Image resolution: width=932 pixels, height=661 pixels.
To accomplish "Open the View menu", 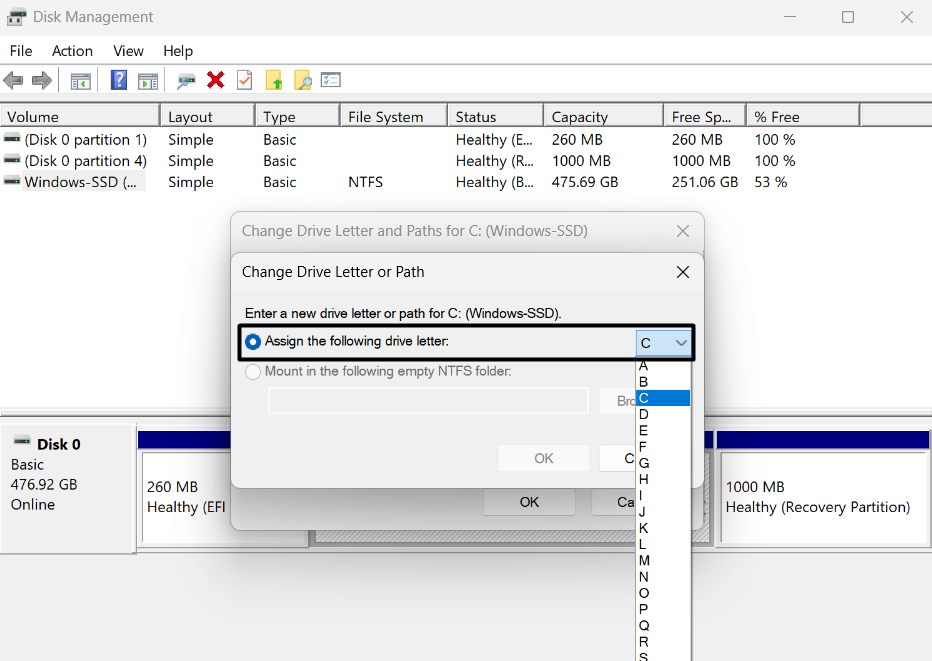I will 128,51.
